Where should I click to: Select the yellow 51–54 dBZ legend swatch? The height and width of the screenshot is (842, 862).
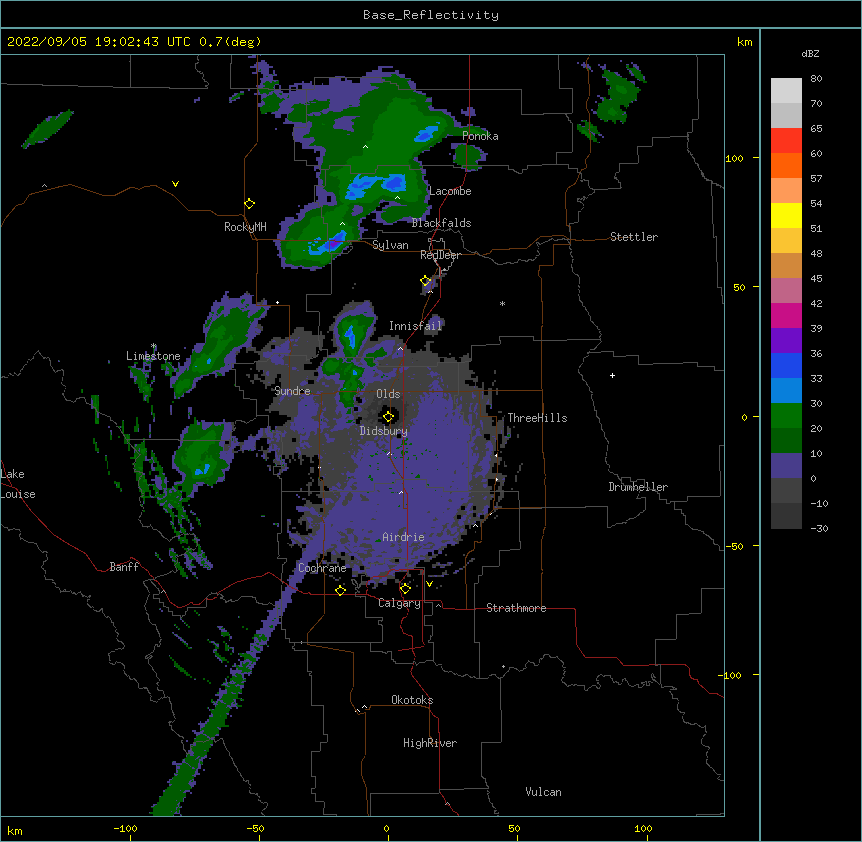786,215
